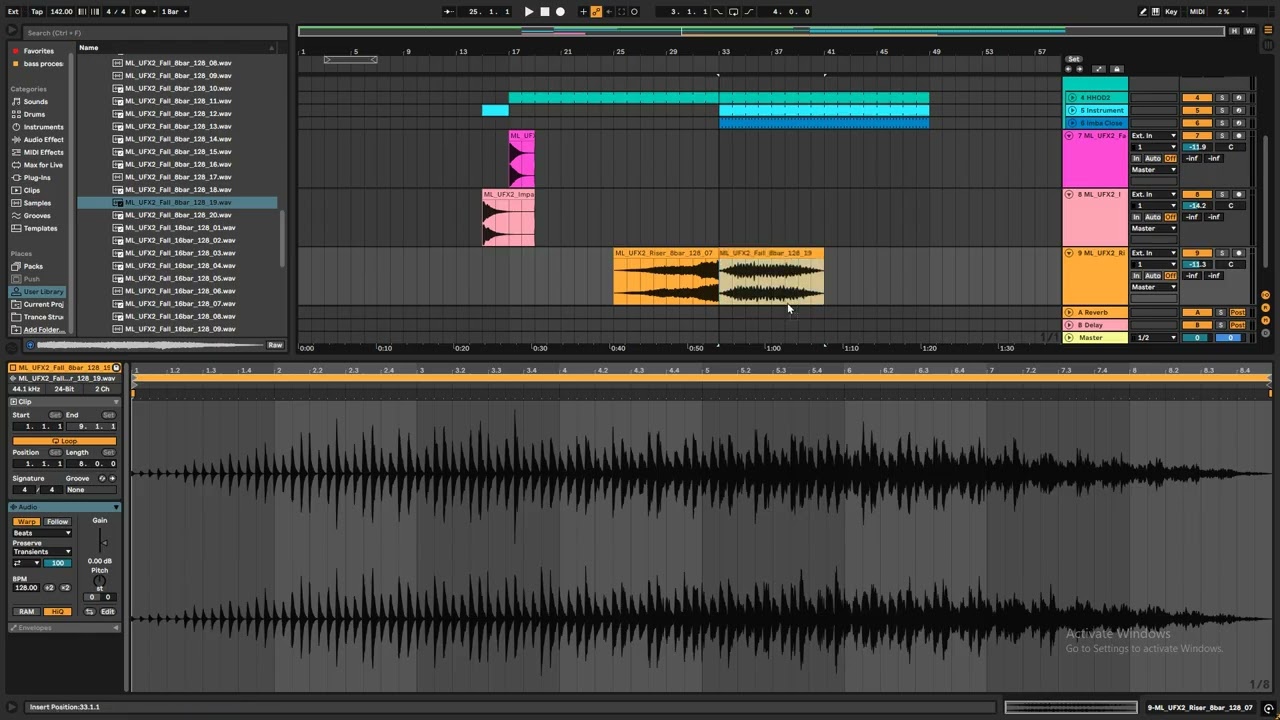Viewport: 1280px width, 720px height.
Task: Click the clip reverse arrows button
Action: [x=89, y=611]
